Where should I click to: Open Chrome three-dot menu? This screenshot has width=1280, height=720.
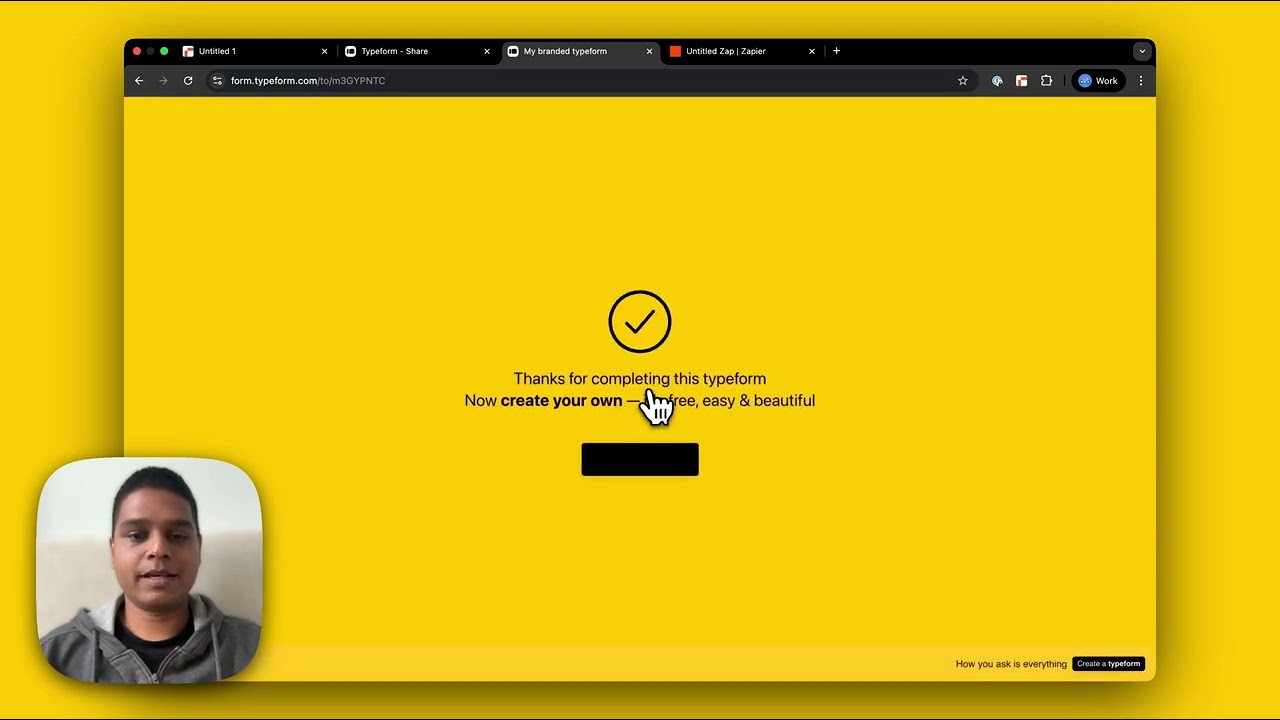pyautogui.click(x=1141, y=81)
